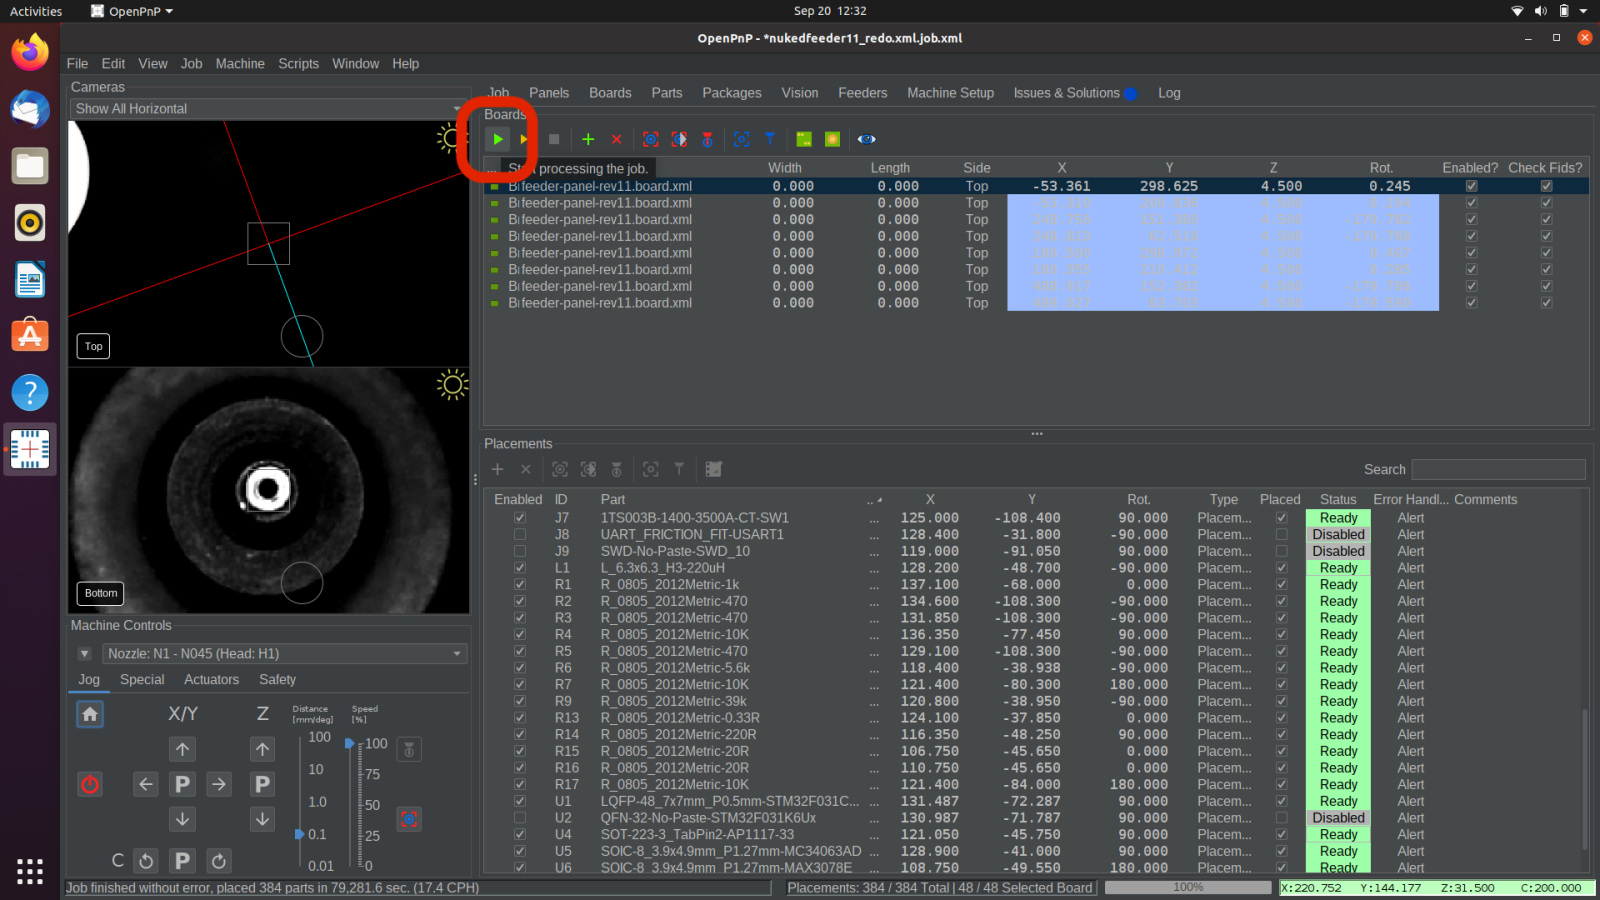Park the Z axis with P button
This screenshot has width=1600, height=900.
click(x=262, y=784)
